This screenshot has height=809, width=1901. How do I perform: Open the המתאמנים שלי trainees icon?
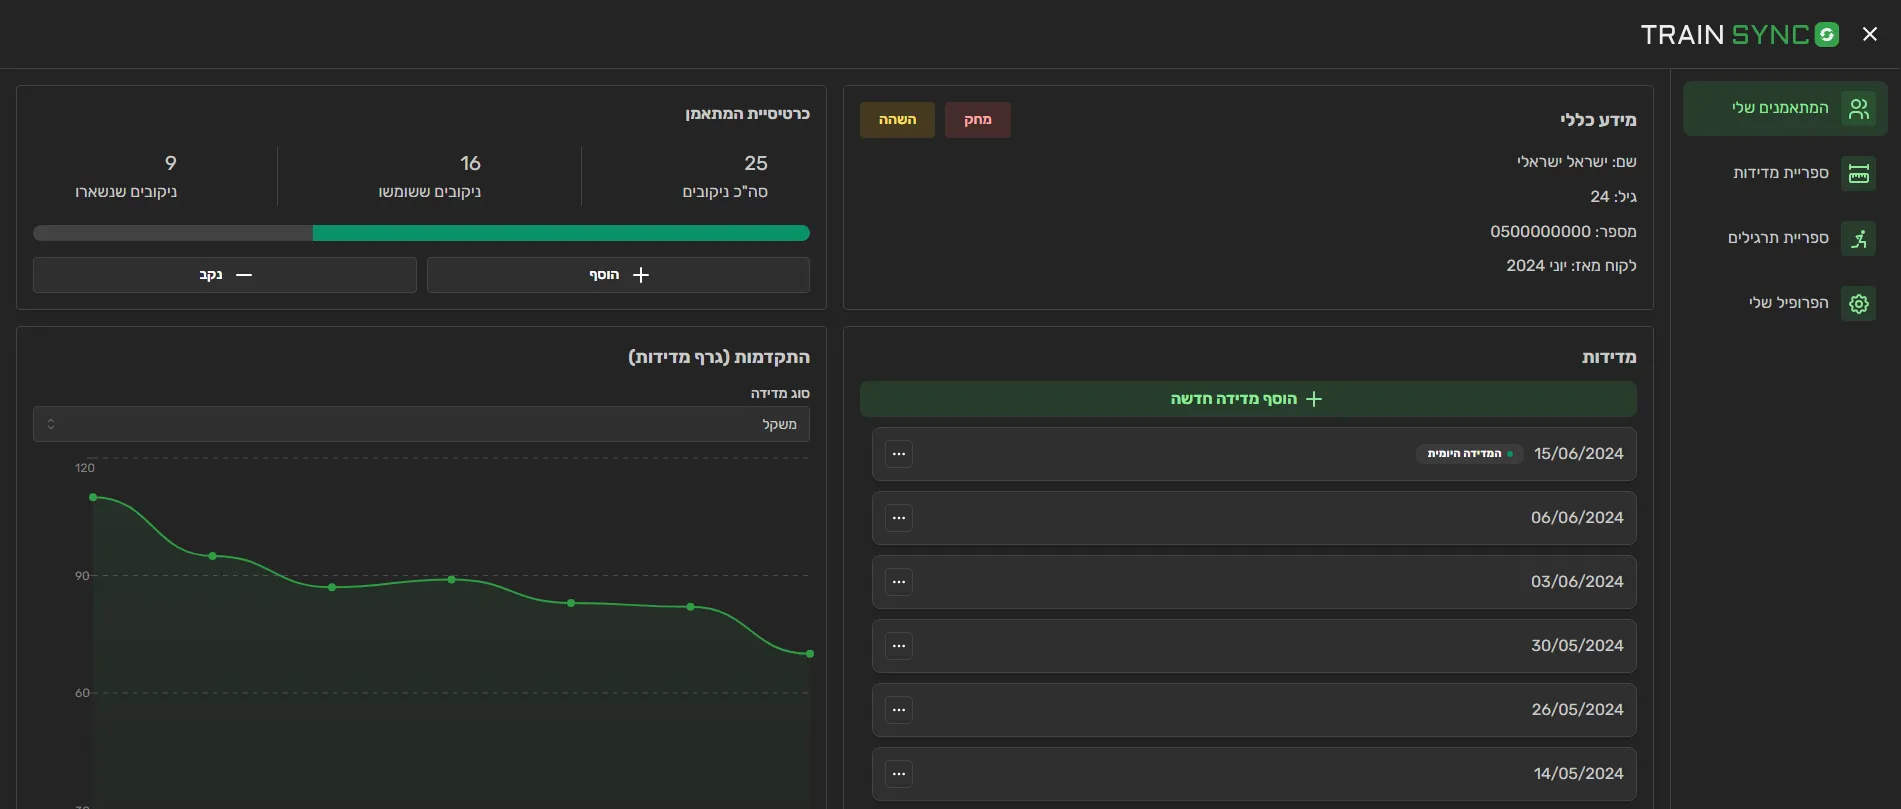[x=1858, y=108]
